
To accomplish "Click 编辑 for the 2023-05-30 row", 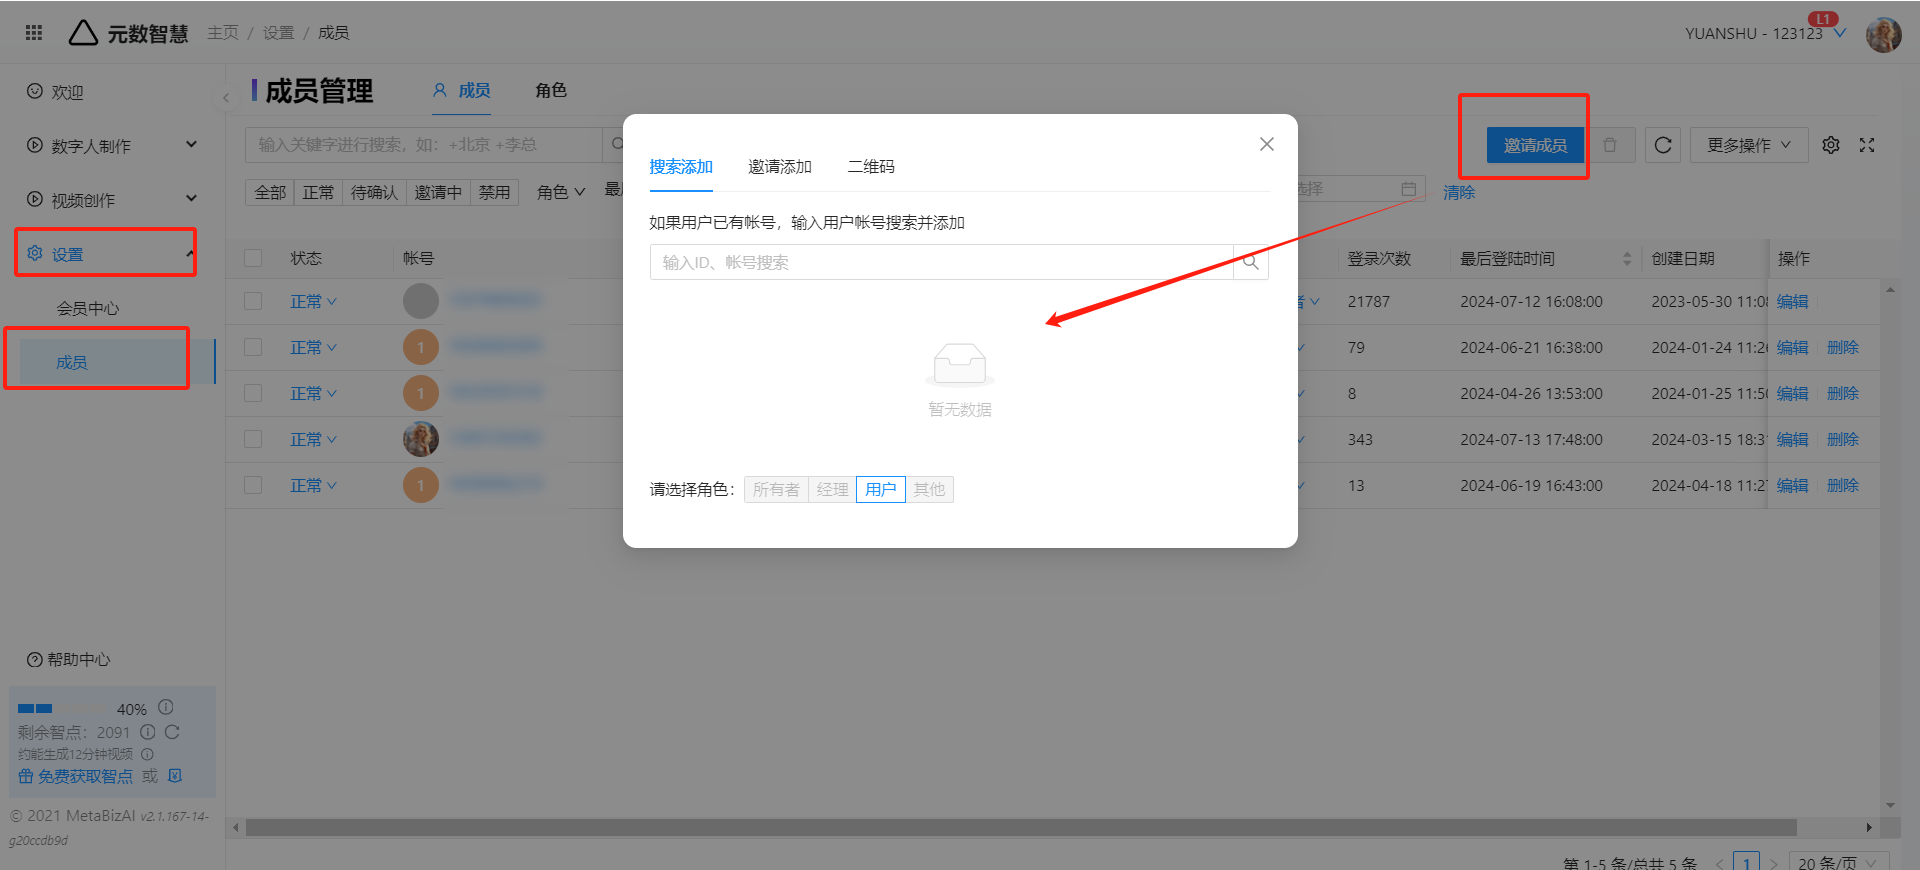I will tap(1792, 301).
